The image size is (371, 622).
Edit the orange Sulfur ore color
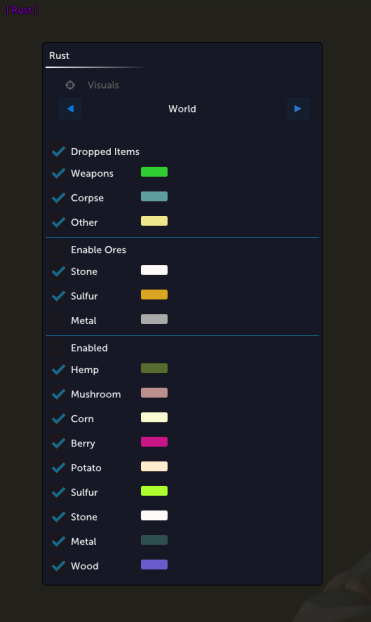(x=154, y=295)
